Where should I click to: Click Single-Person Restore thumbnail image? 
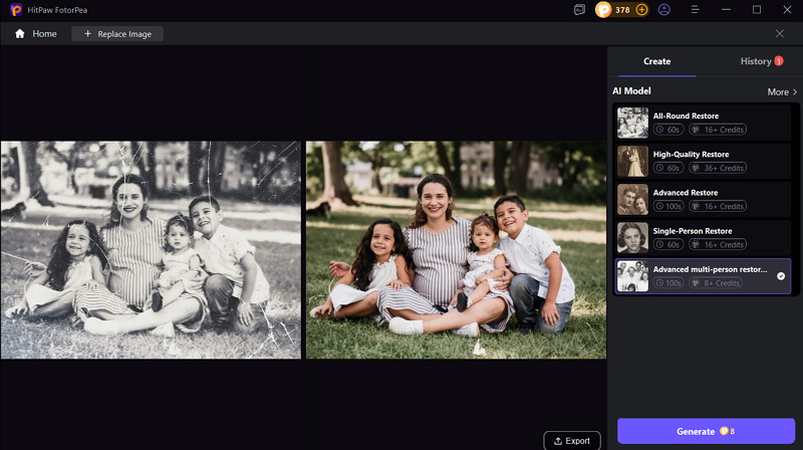click(632, 238)
